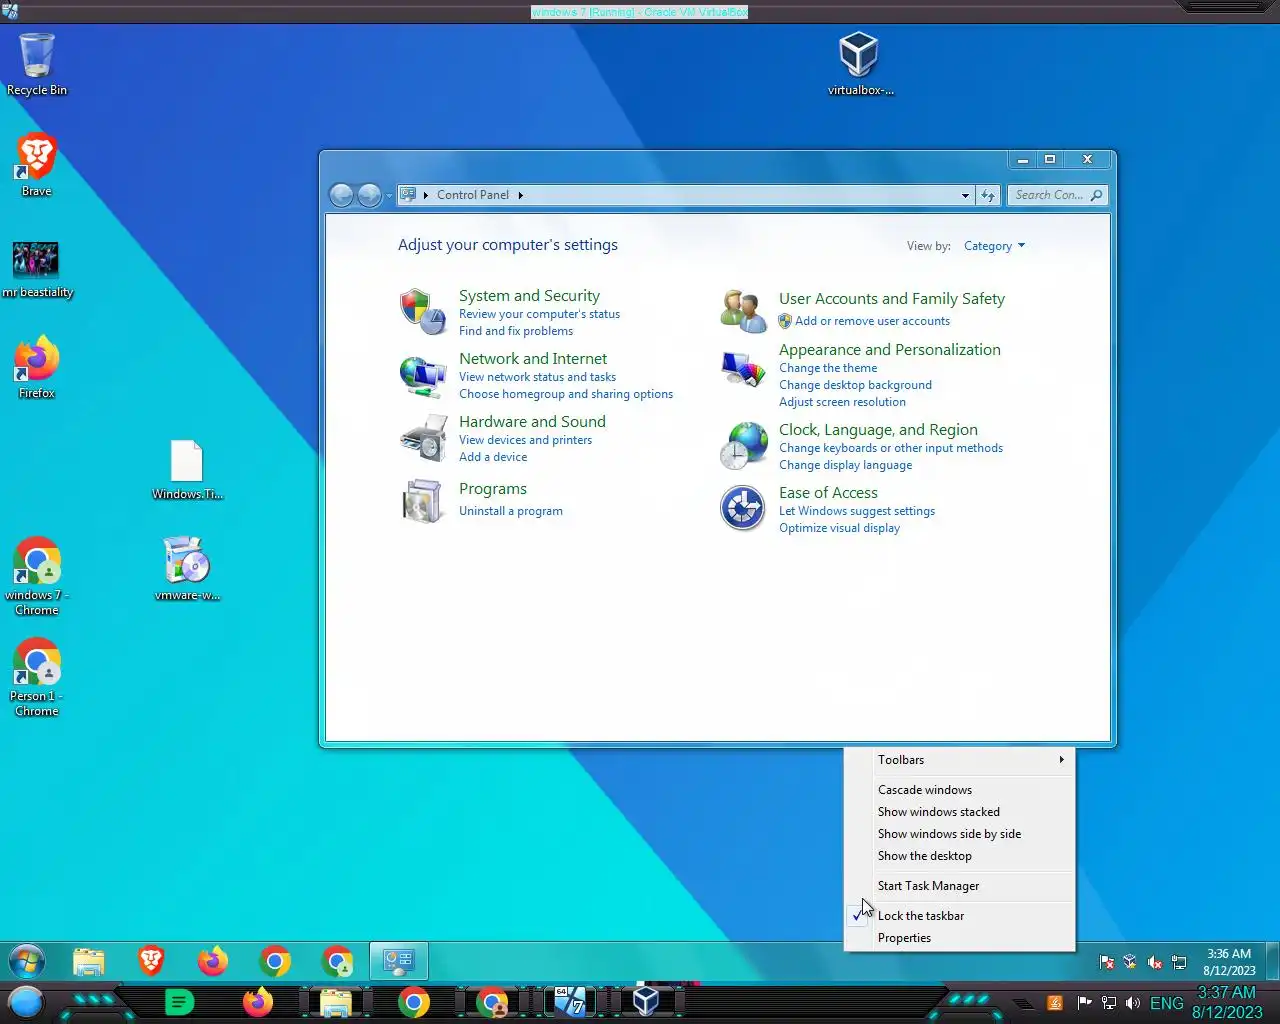
Task: Open taskbar Properties from the context menu
Action: coord(960,938)
